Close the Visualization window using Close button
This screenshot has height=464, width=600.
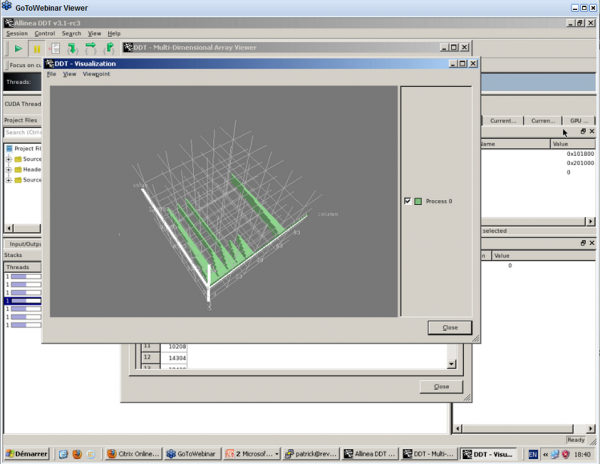pyautogui.click(x=449, y=327)
